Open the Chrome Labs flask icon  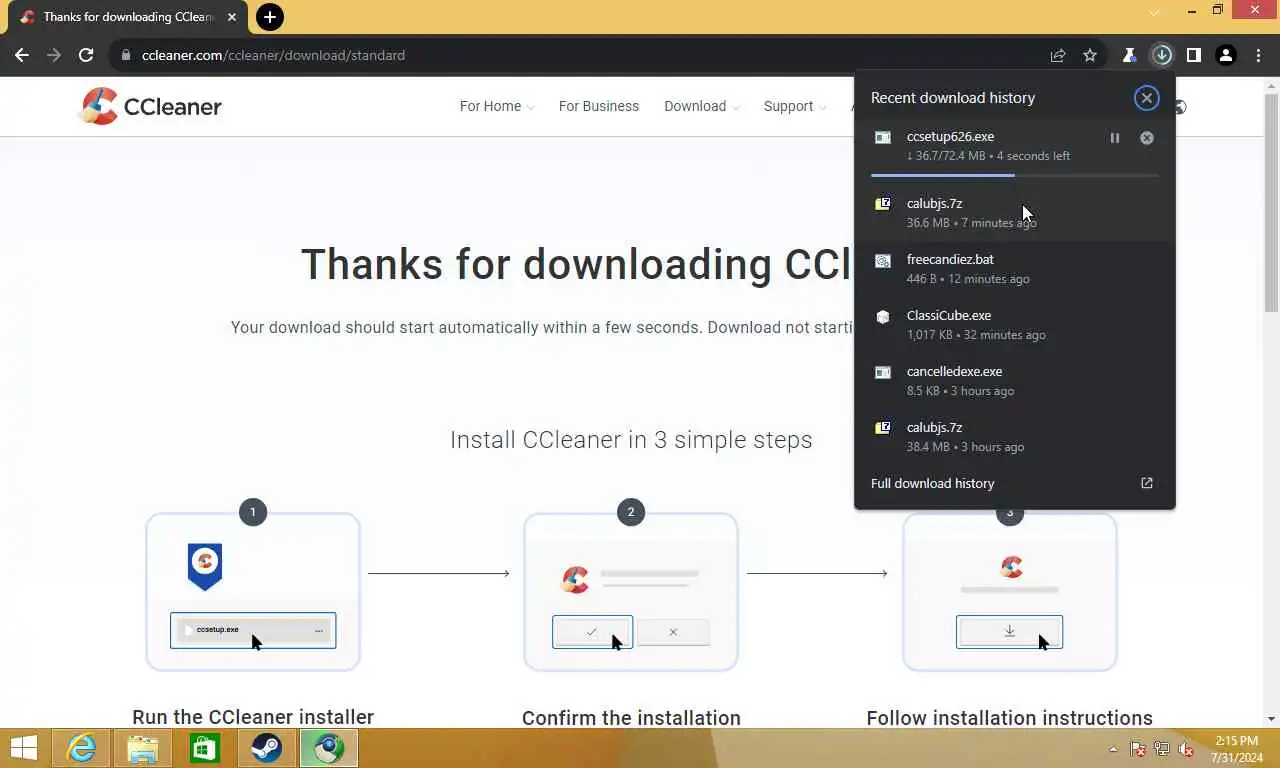(x=1129, y=55)
